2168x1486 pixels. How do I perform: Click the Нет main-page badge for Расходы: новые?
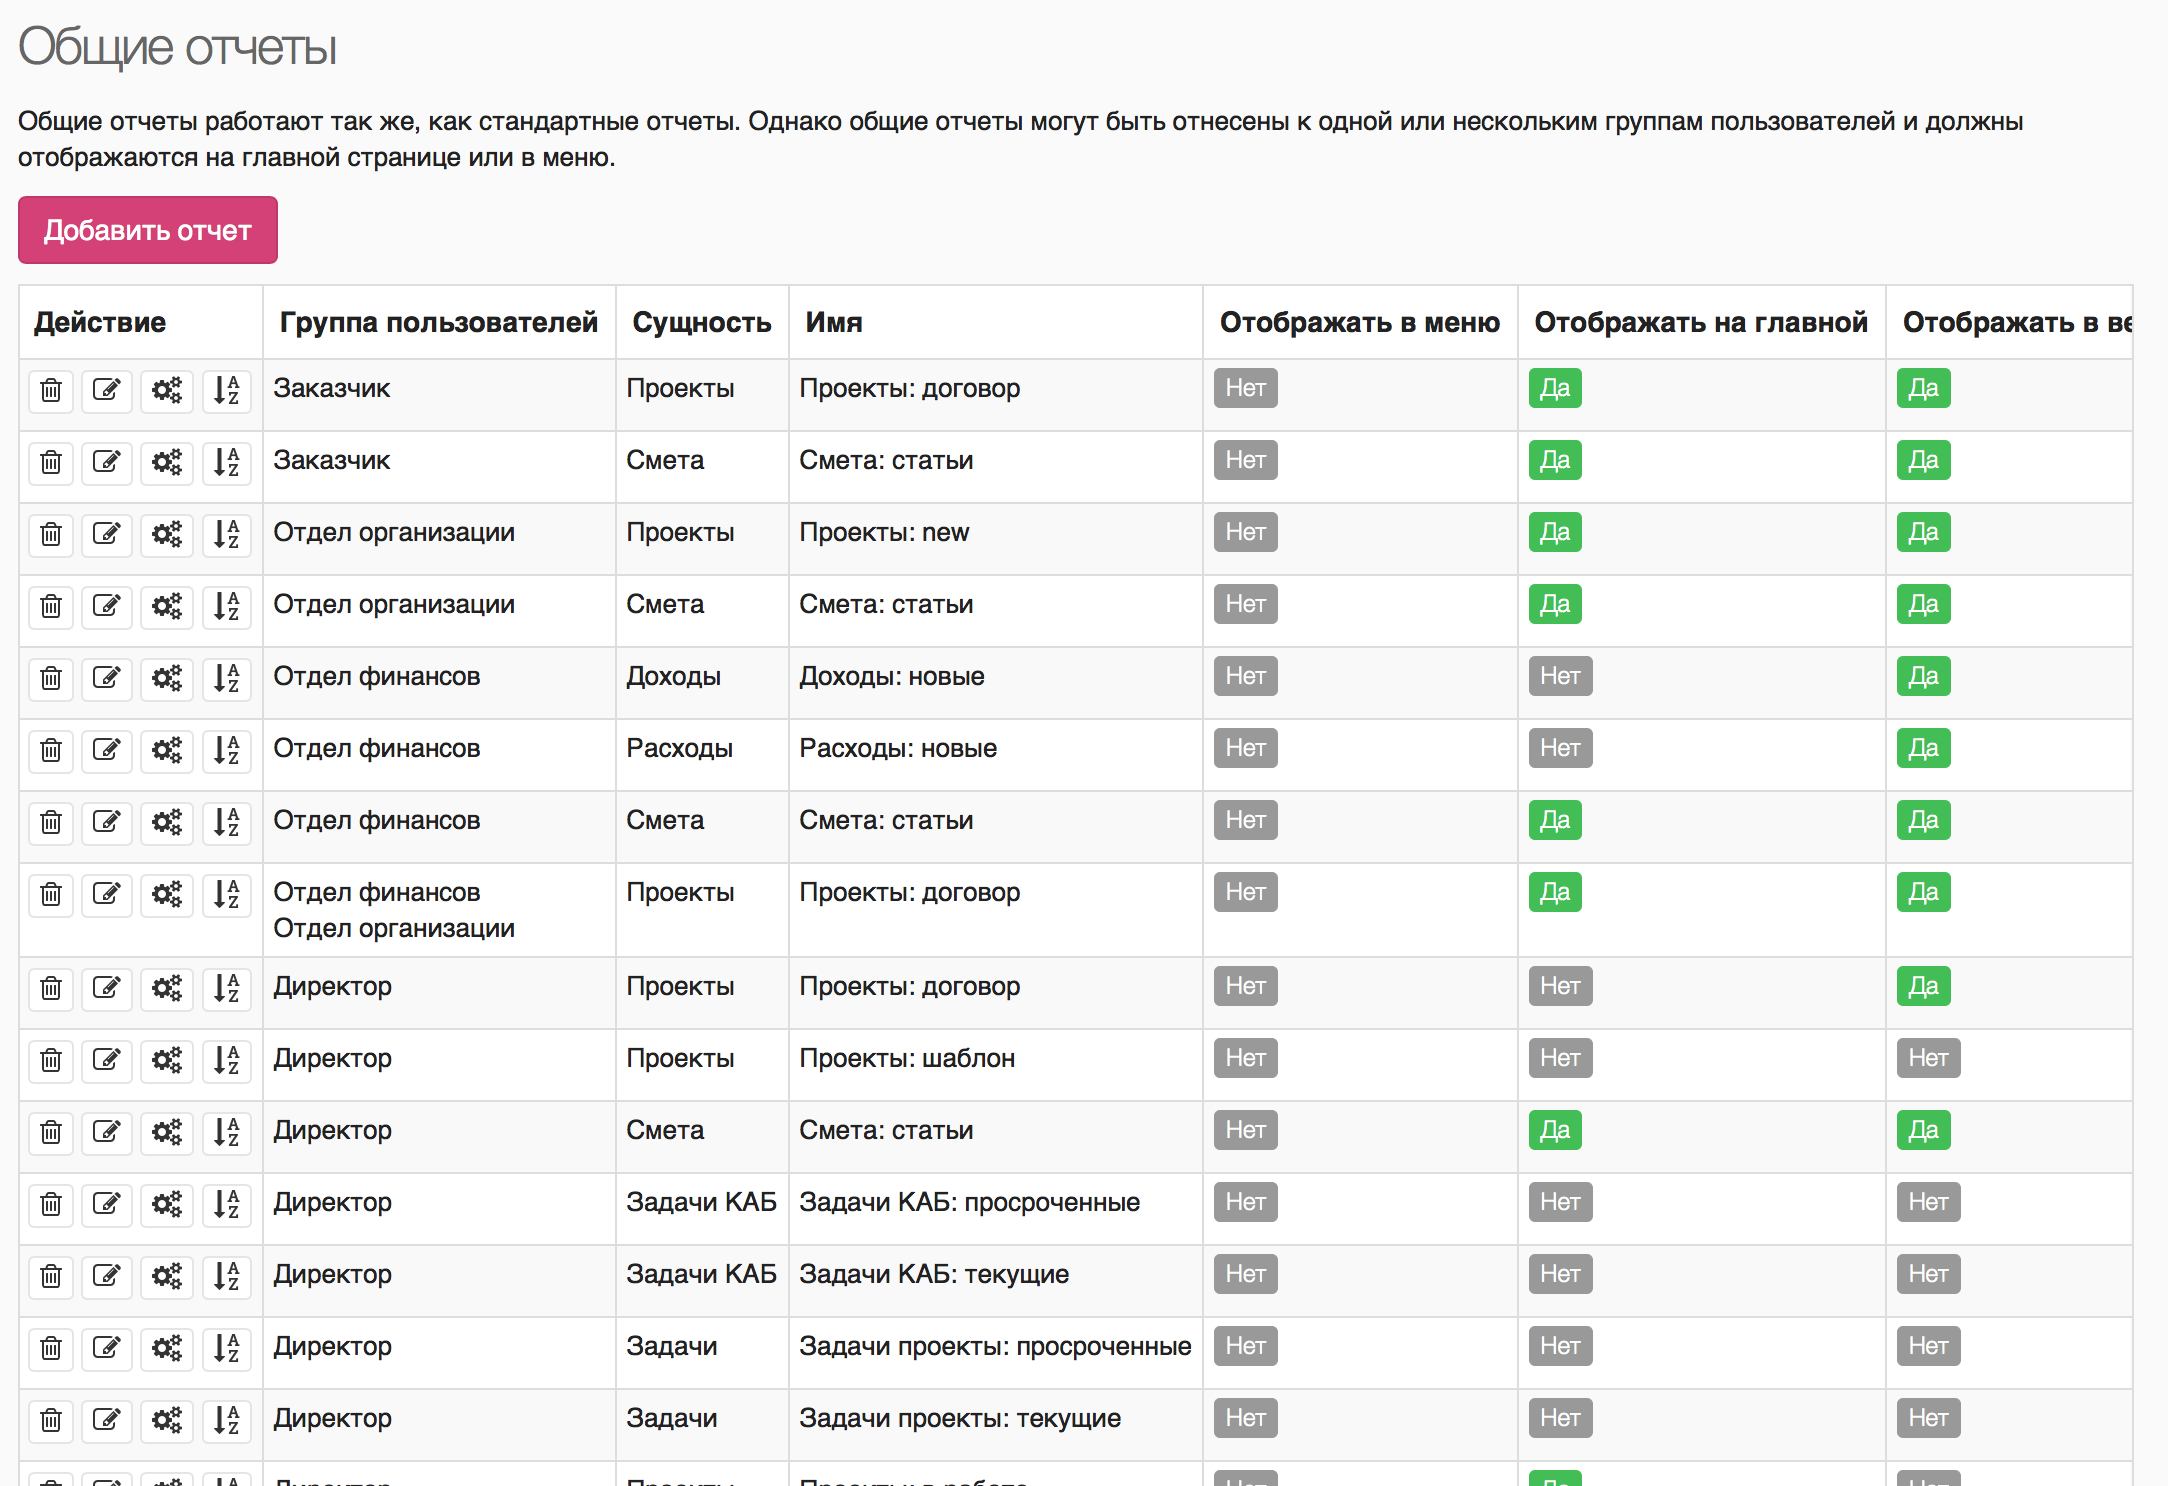click(1560, 748)
